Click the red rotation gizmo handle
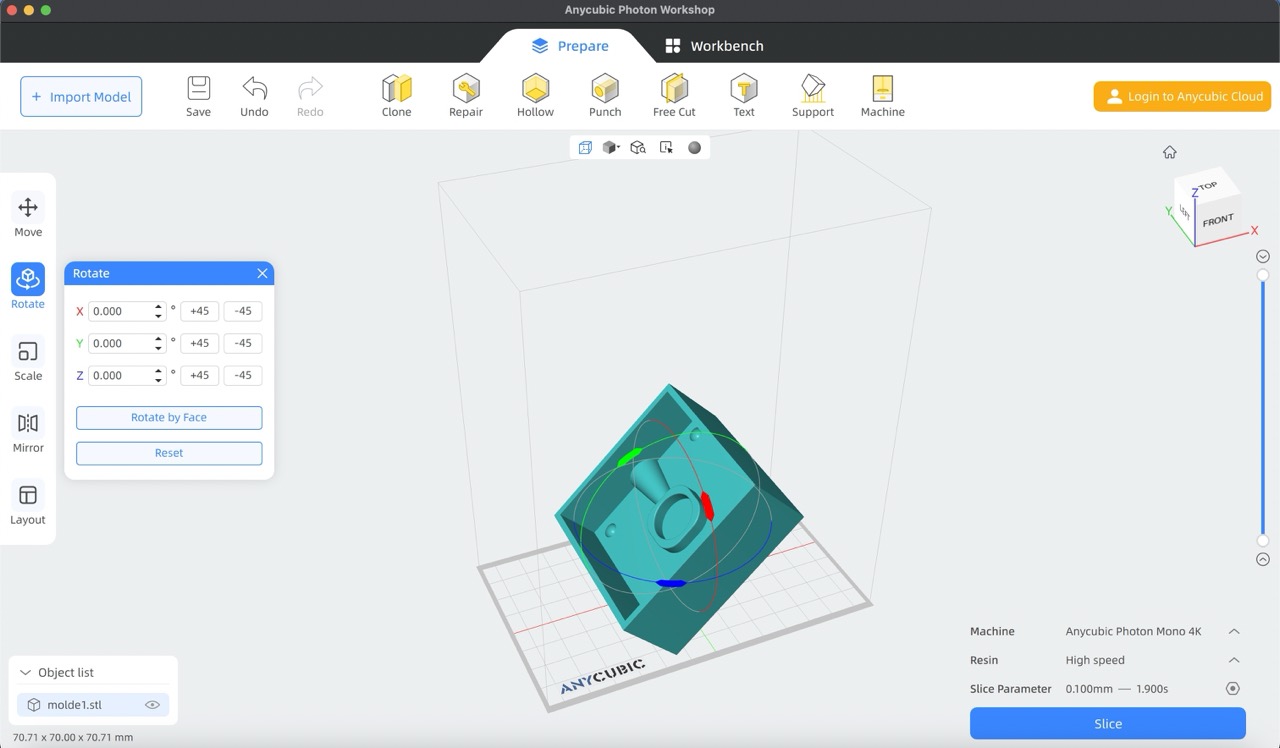1280x748 pixels. pyautogui.click(x=706, y=506)
